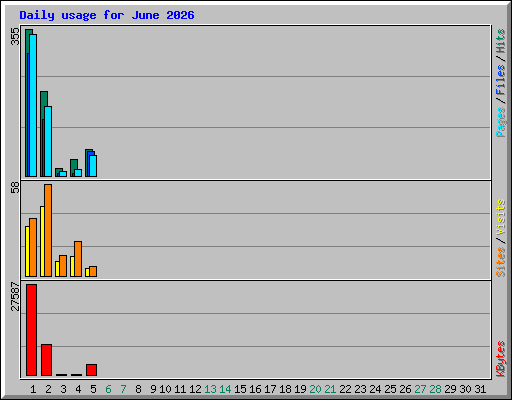
Task: Click the day 3 orange sites bar
Action: point(63,266)
